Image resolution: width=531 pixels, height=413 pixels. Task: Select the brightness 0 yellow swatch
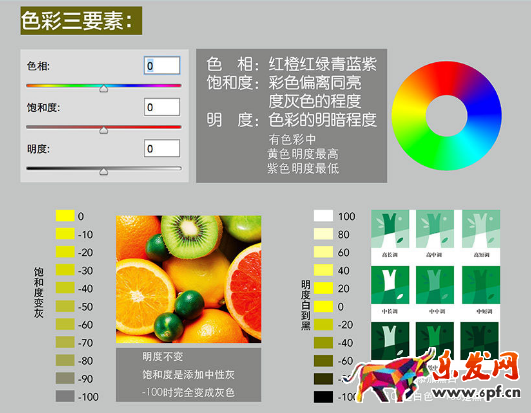pos(323,306)
